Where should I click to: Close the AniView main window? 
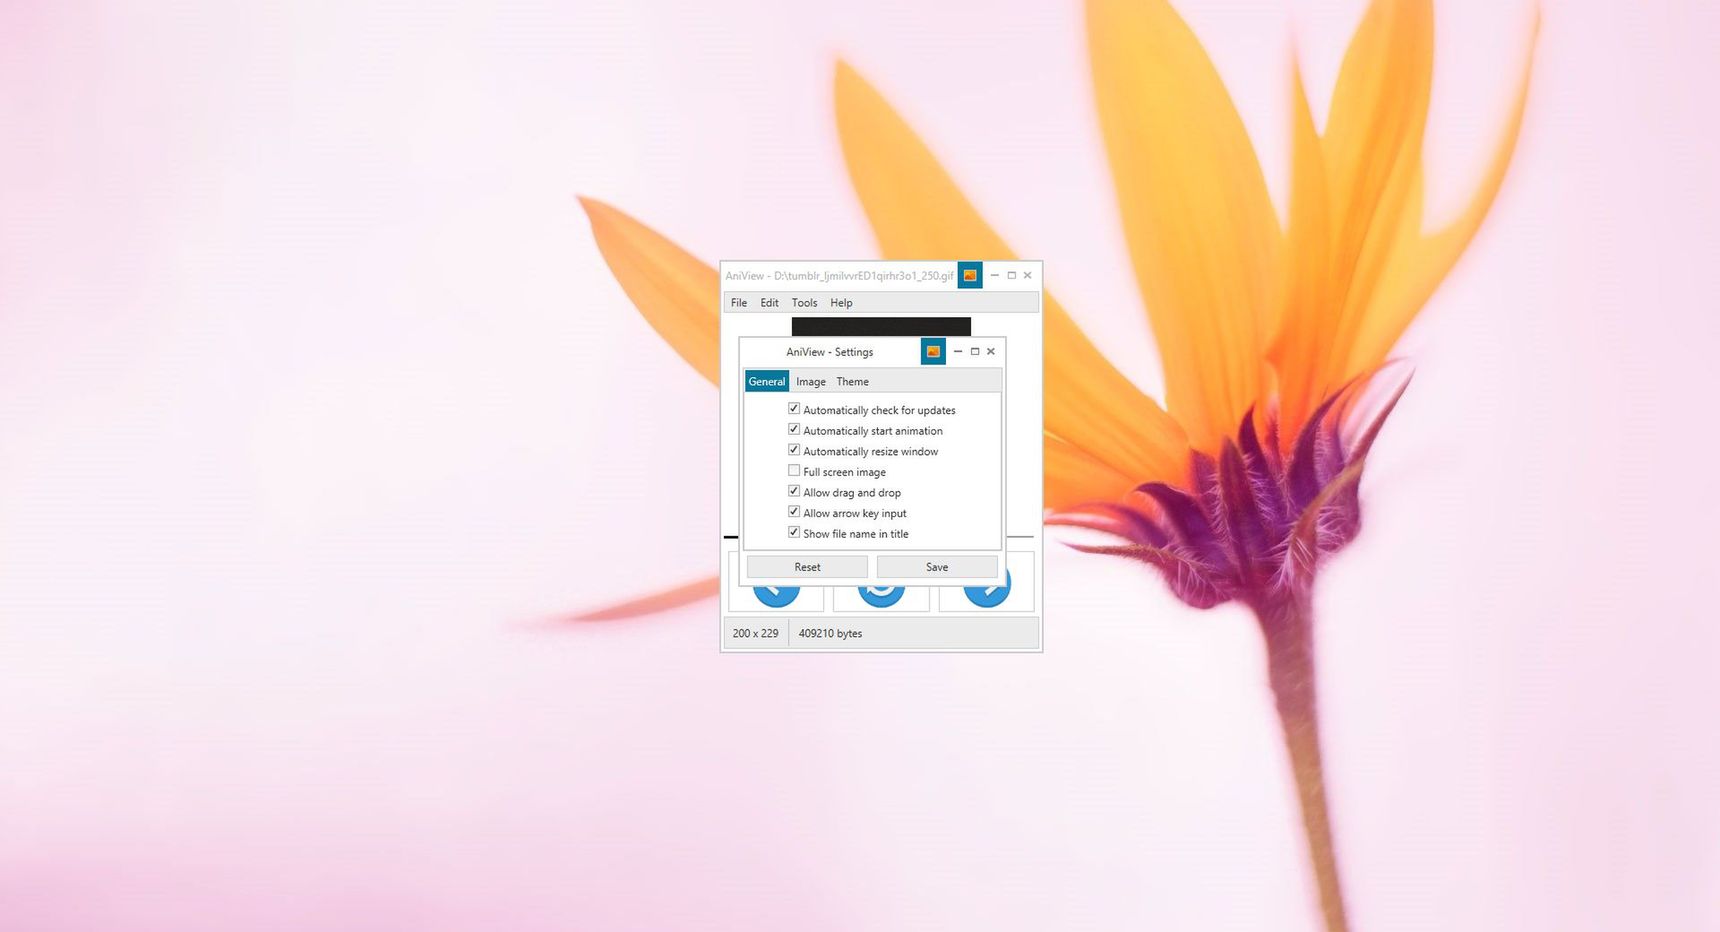click(1027, 275)
